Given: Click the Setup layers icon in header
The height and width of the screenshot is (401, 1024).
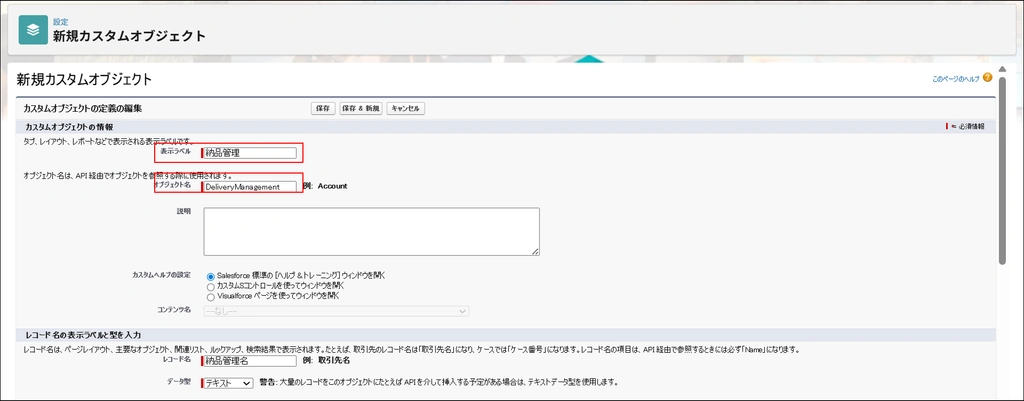Looking at the screenshot, I should click(x=33, y=30).
